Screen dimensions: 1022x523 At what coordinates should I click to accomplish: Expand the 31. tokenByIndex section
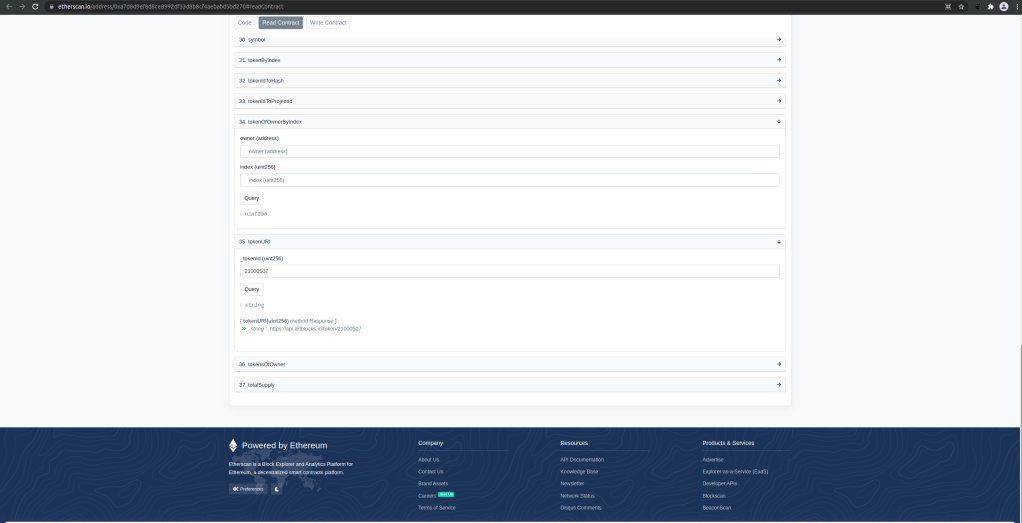(509, 60)
